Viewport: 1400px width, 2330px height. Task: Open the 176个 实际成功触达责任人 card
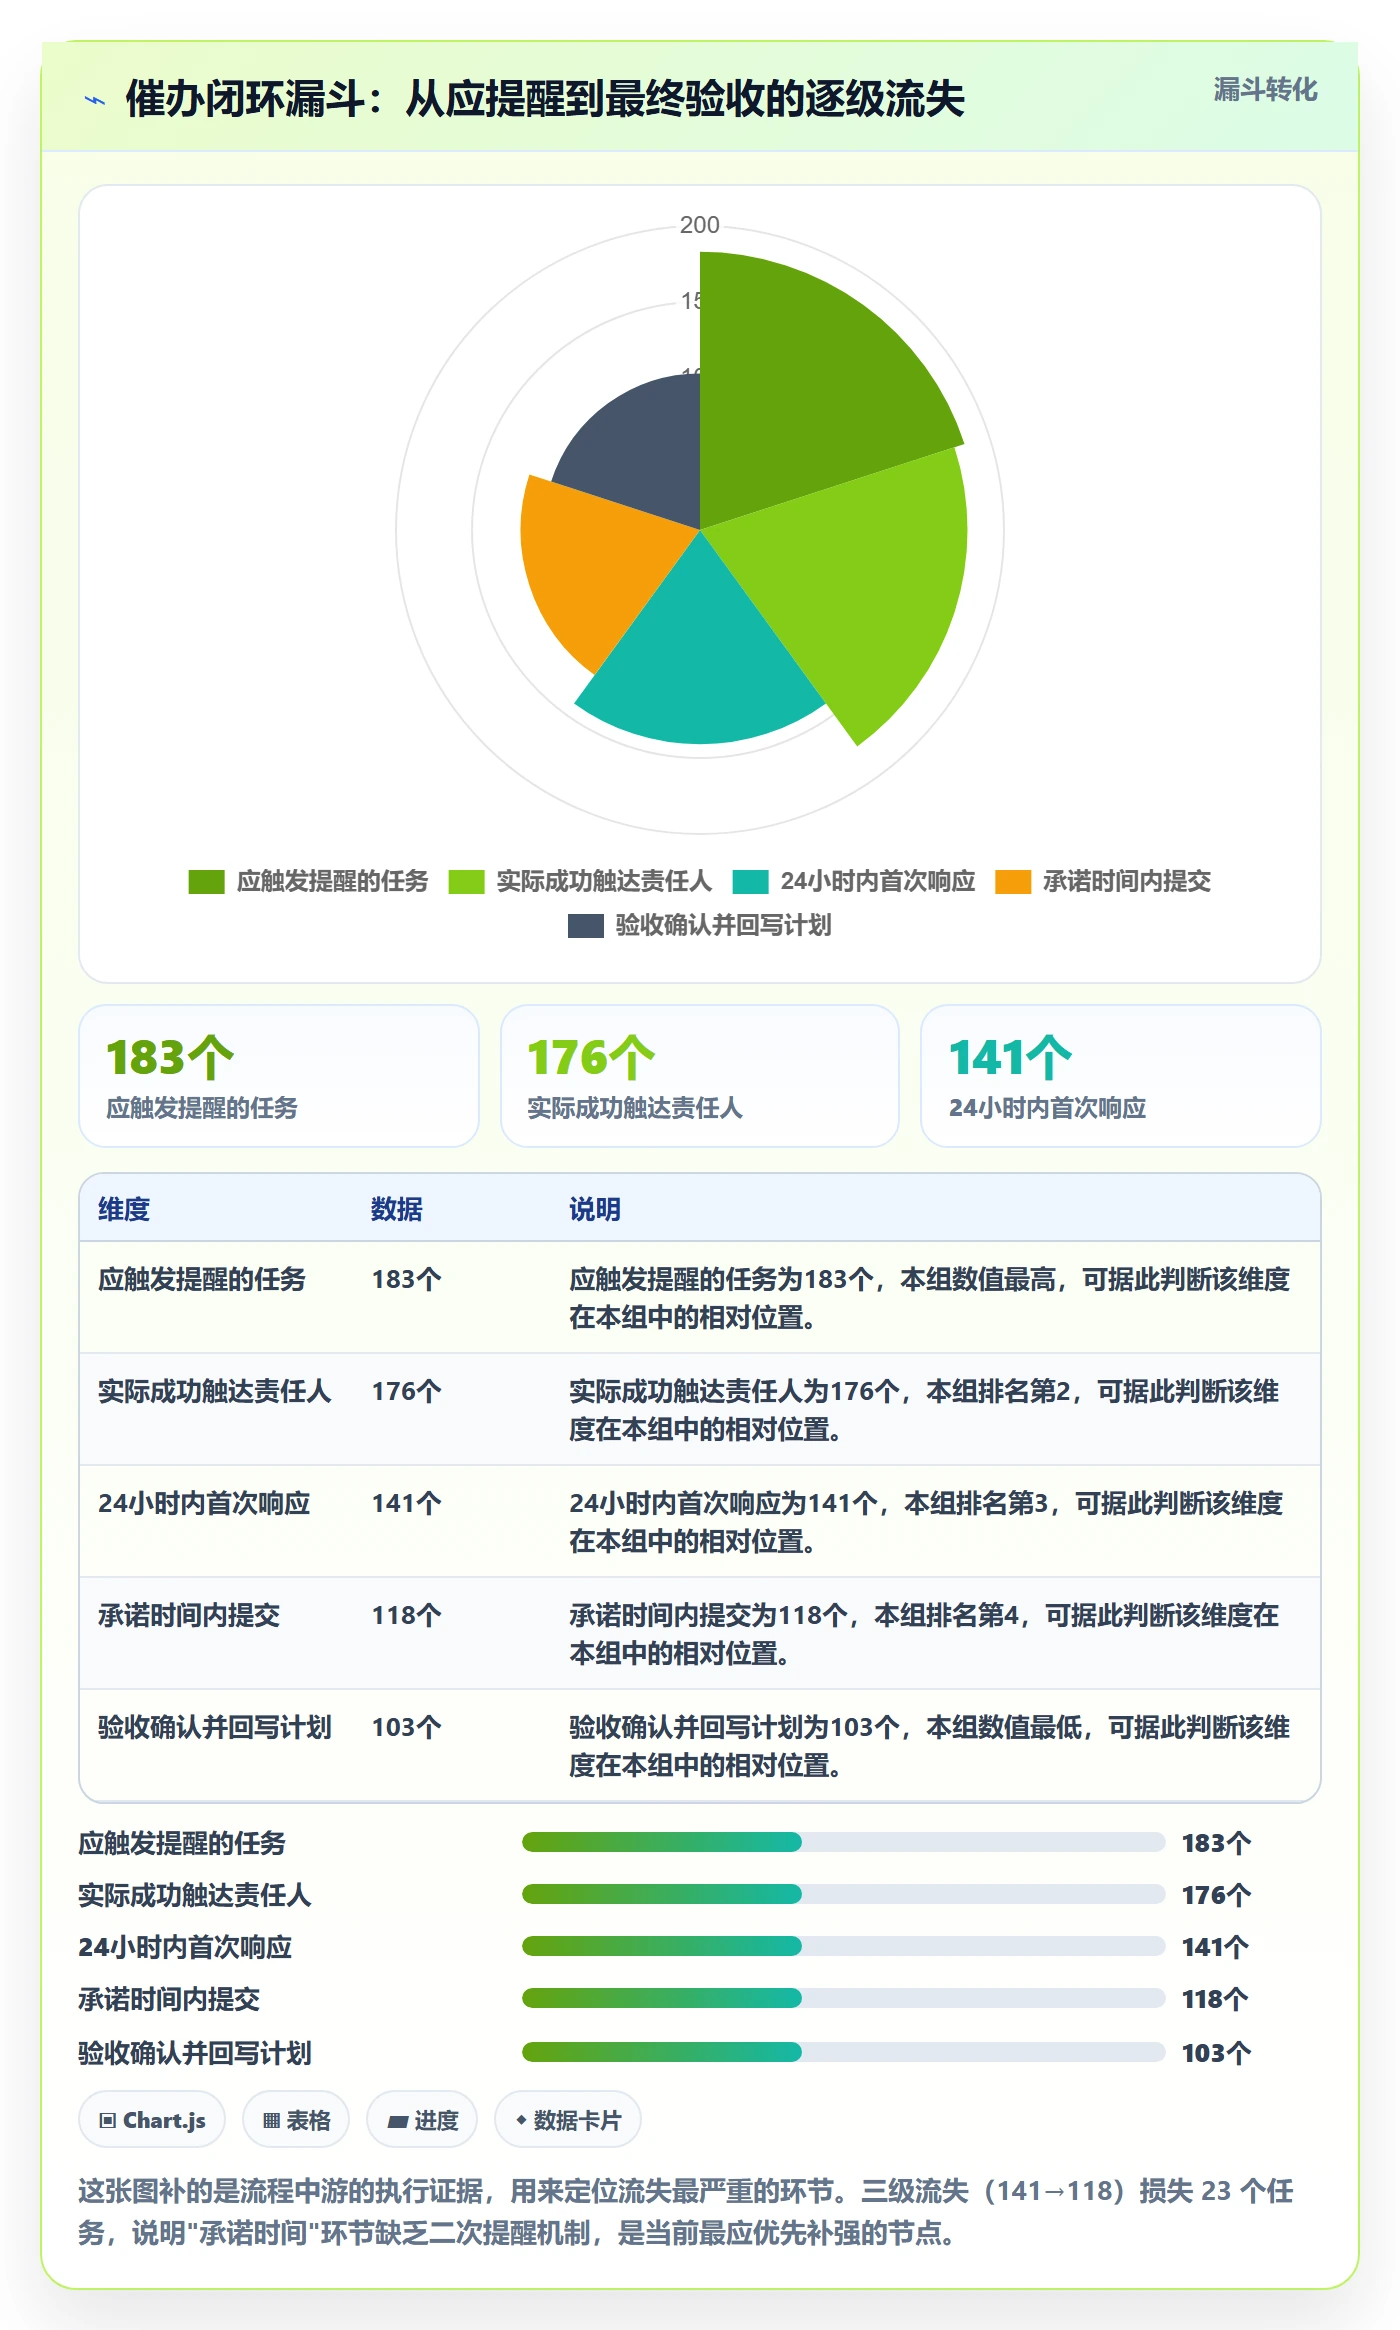pos(700,1076)
